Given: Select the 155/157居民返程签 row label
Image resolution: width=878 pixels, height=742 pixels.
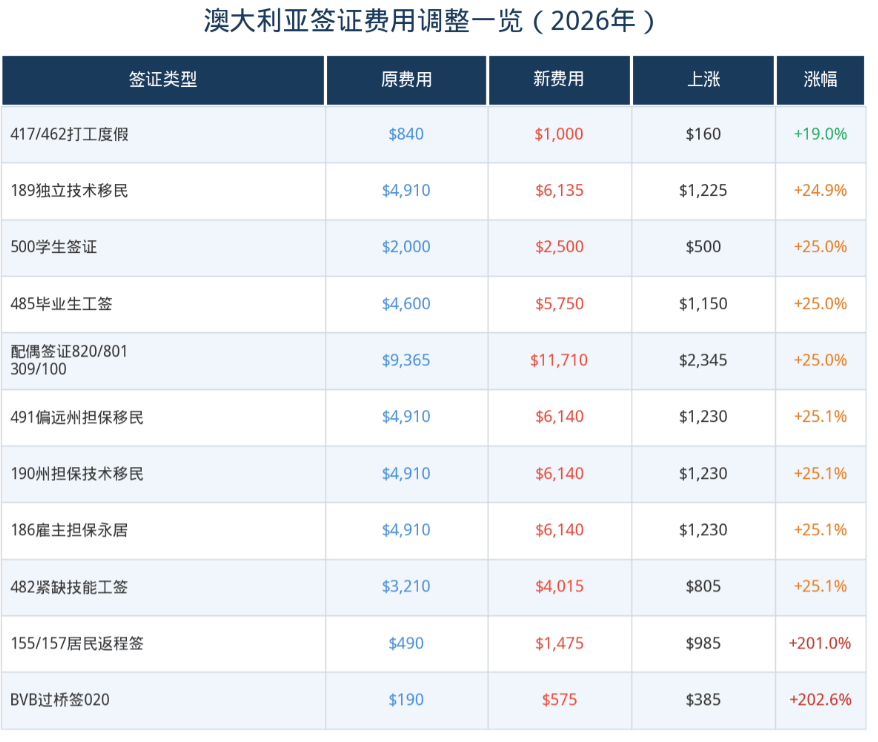Looking at the screenshot, I should tap(77, 643).
